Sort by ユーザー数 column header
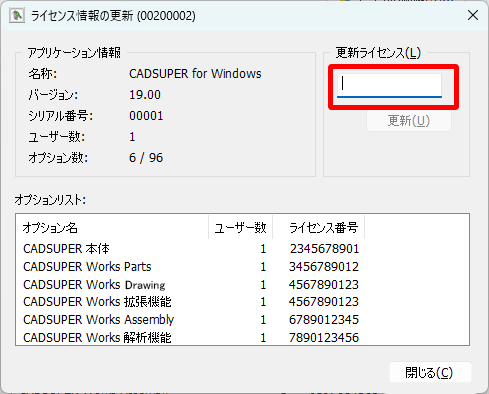Screen dimensions: 489x394 [240, 228]
